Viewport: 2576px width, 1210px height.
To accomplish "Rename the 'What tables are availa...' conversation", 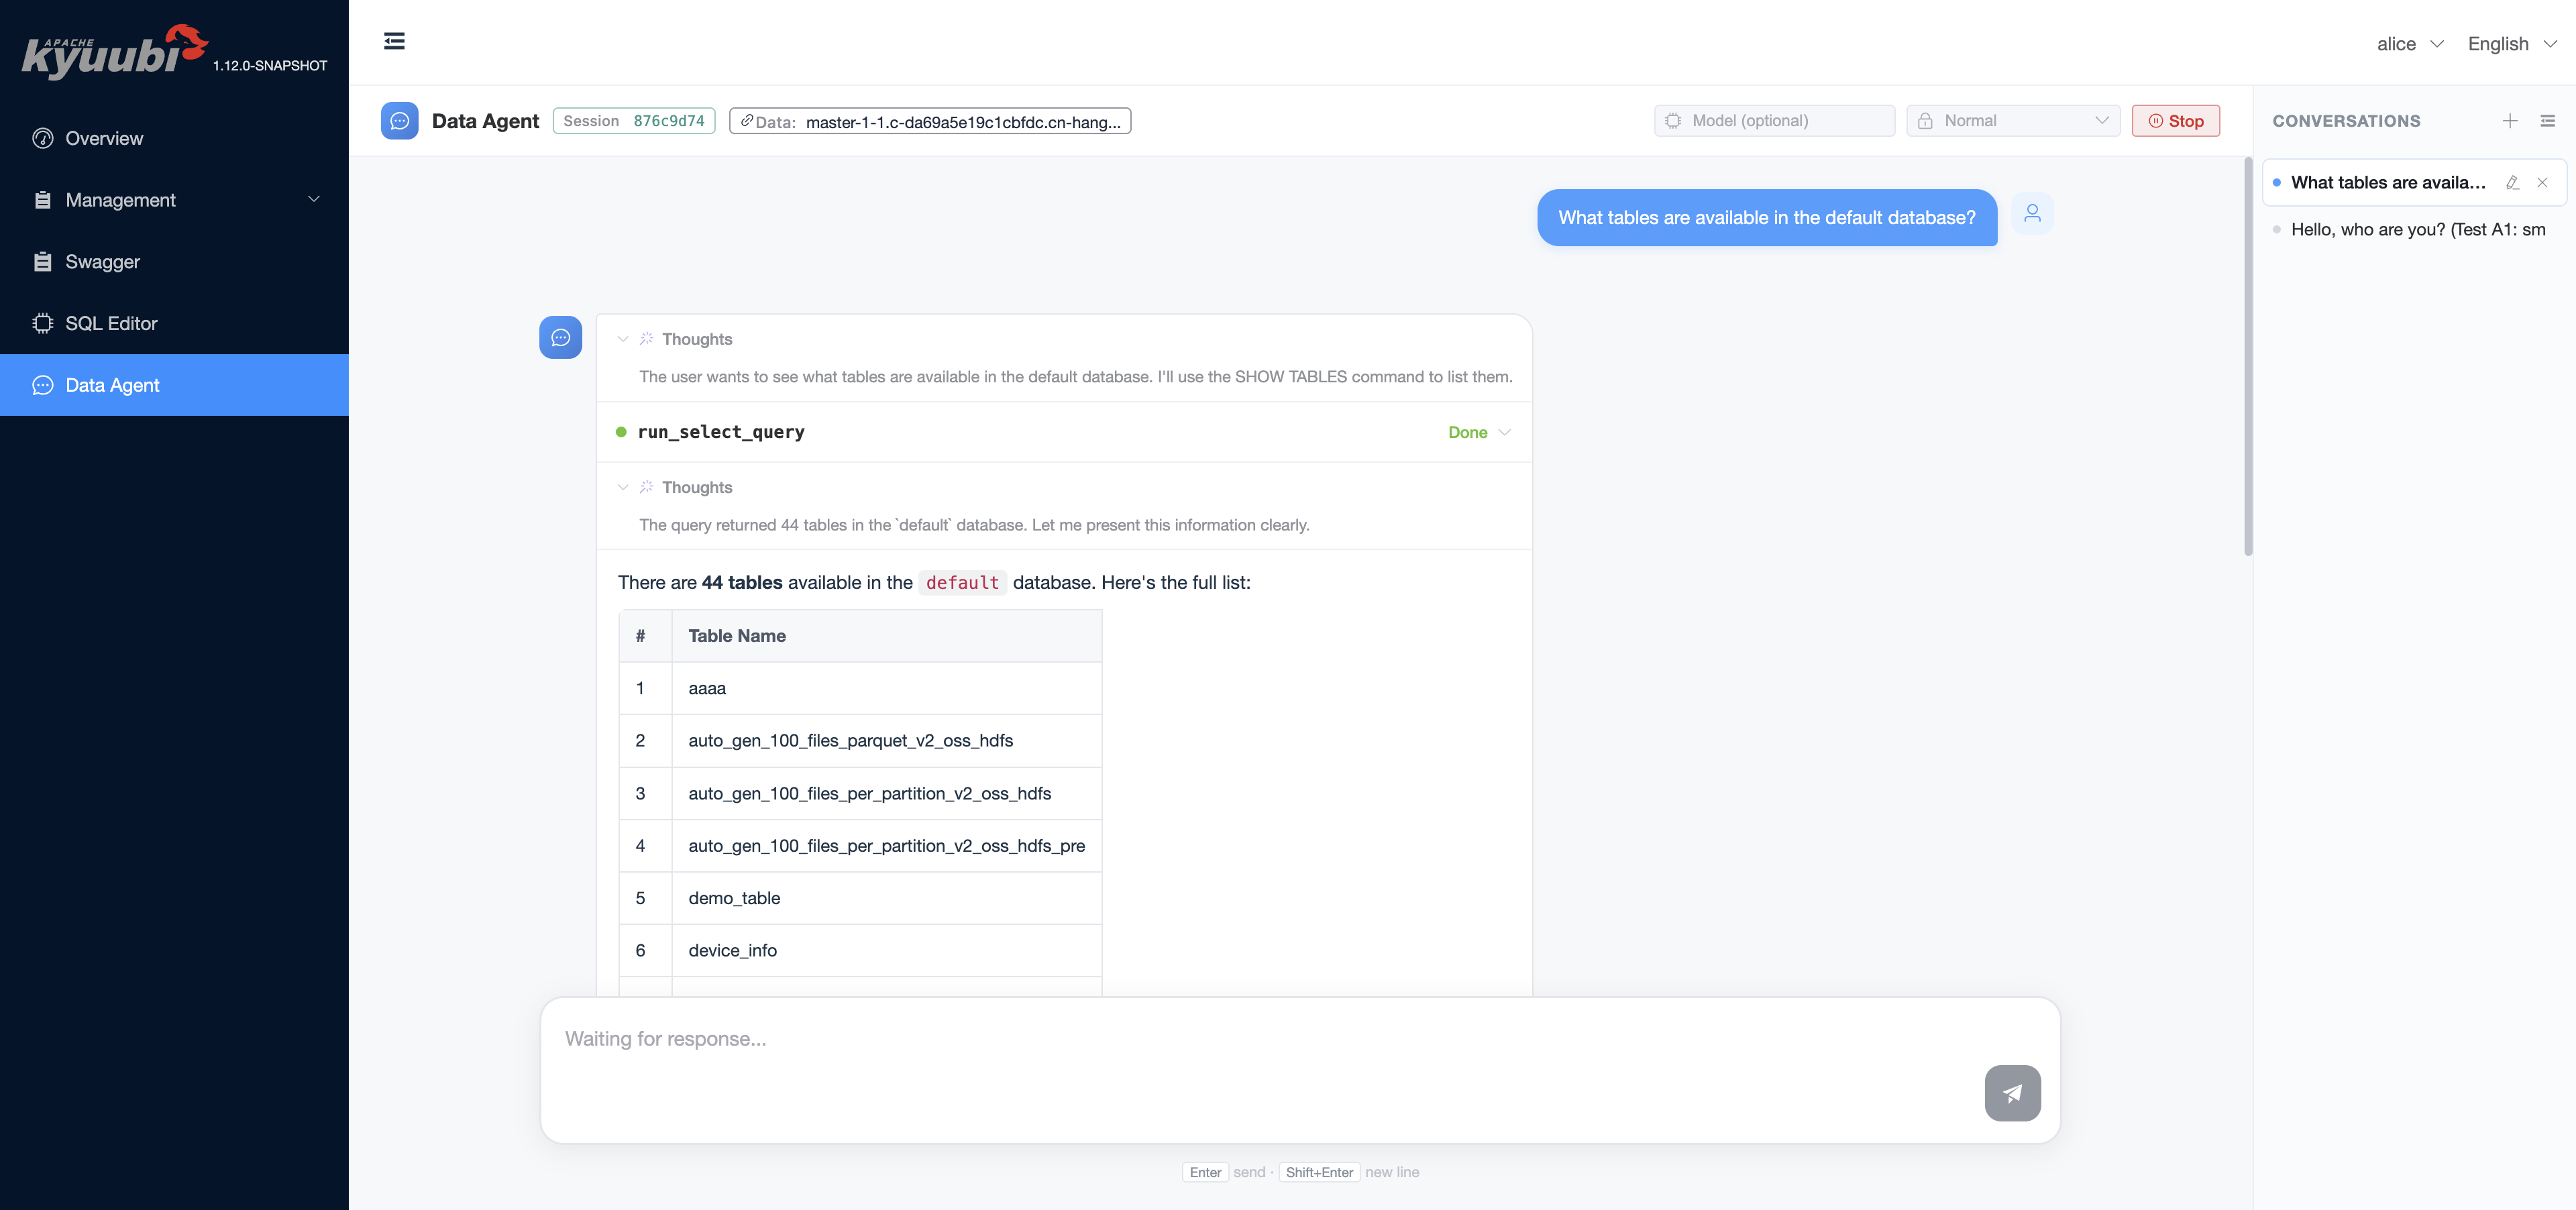I will (2512, 182).
